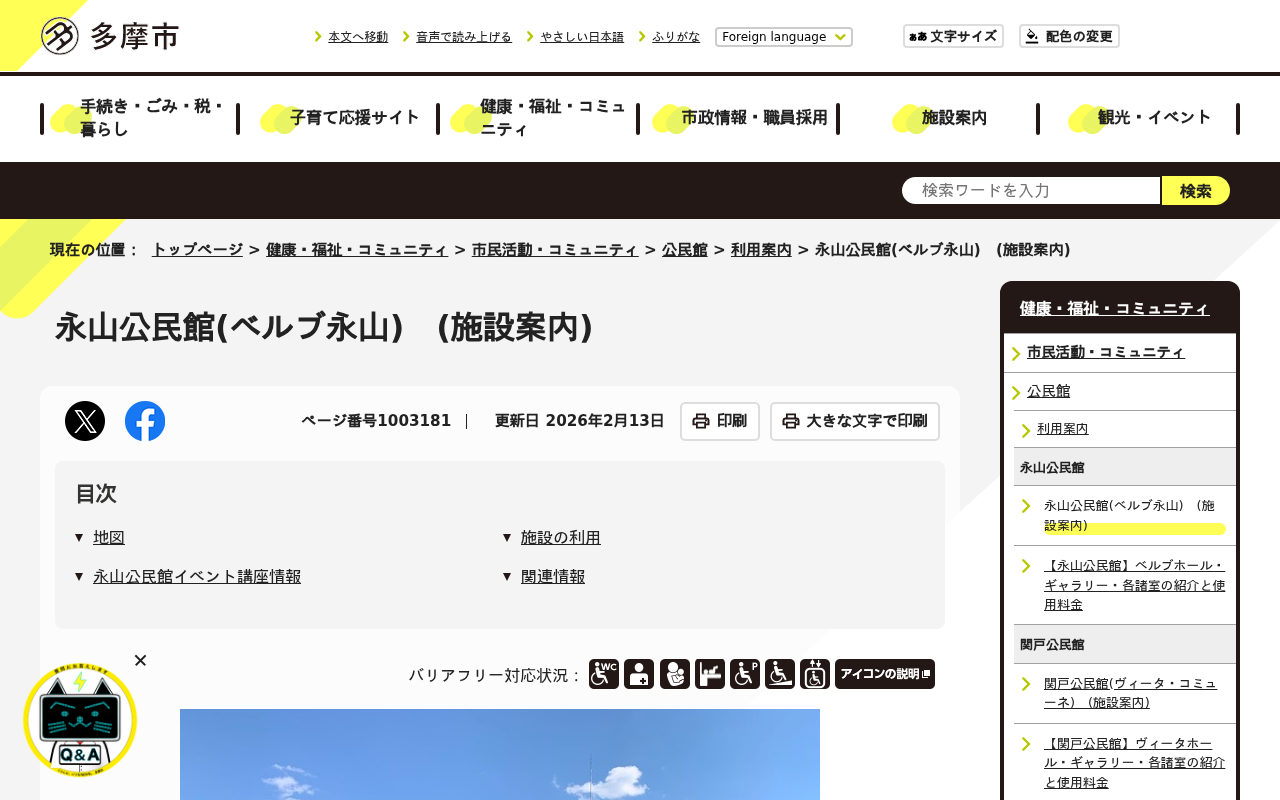Click sidebar 公民館 link
This screenshot has width=1280, height=800.
coord(1049,391)
